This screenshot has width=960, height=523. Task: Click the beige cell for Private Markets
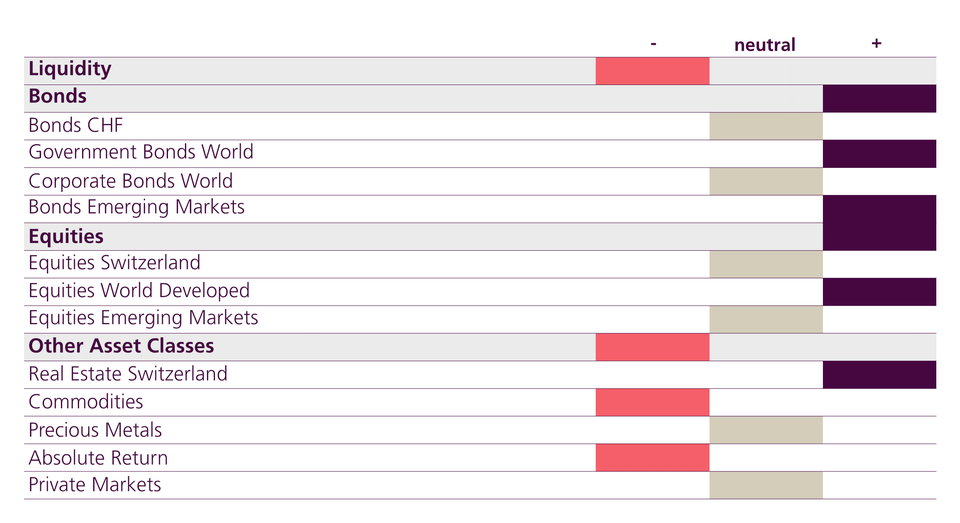coord(766,485)
